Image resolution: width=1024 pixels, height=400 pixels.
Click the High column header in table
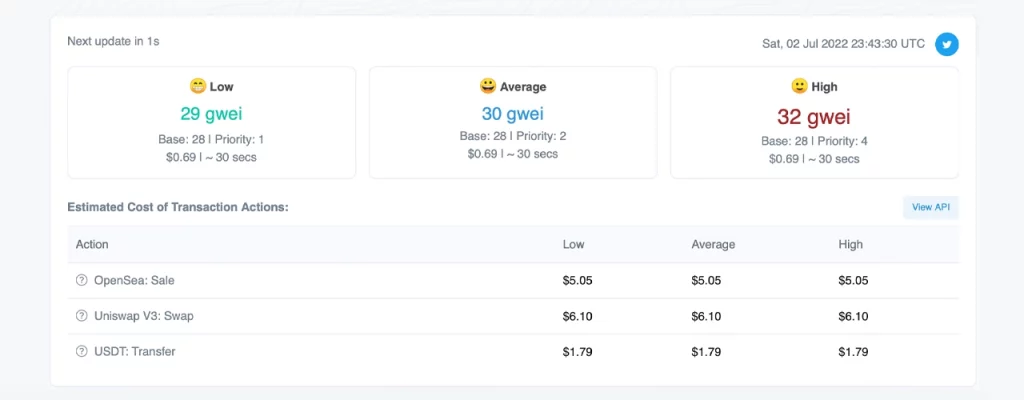click(850, 244)
